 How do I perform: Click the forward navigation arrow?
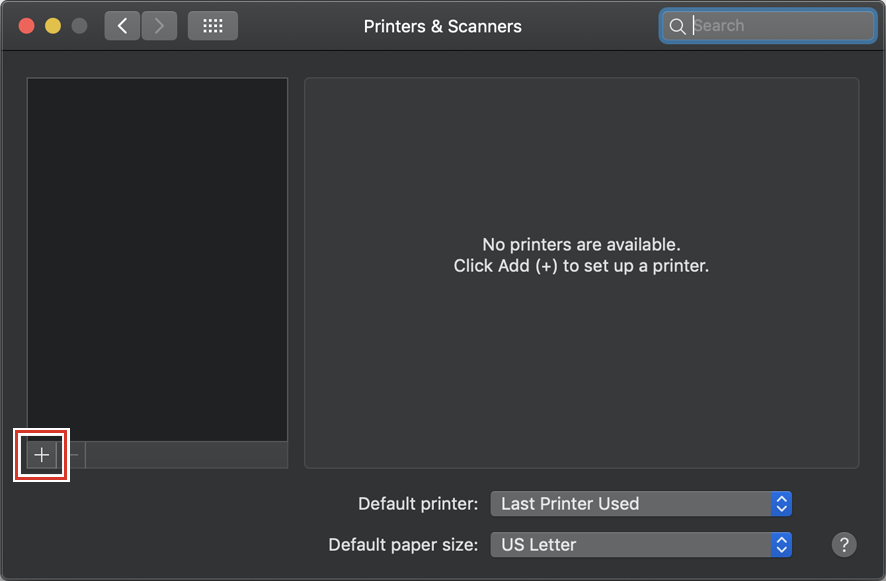click(x=159, y=25)
